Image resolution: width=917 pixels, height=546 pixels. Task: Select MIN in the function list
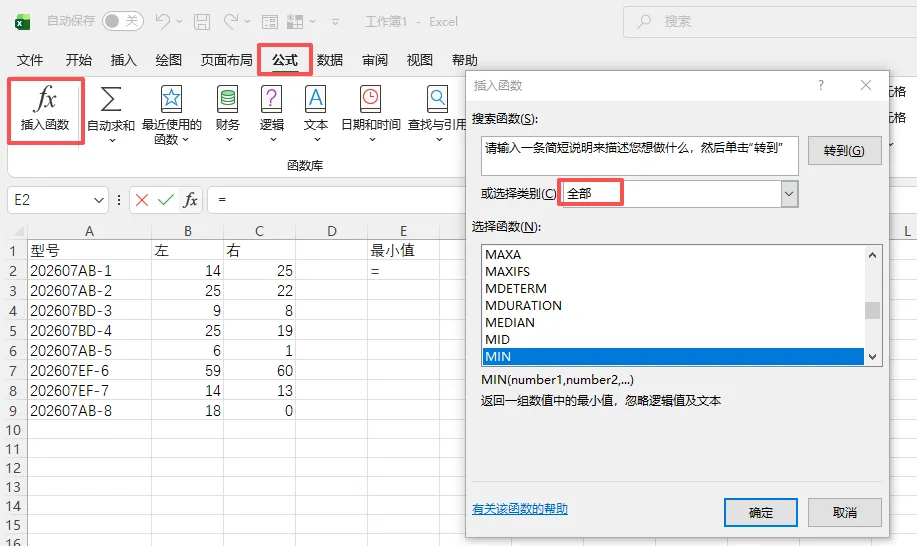(x=673, y=357)
